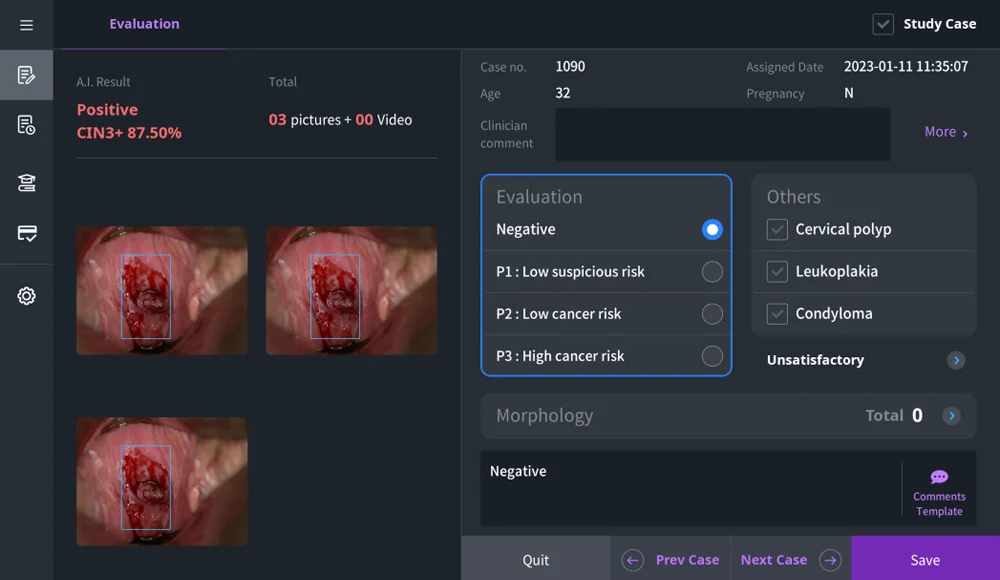Toggle the Leukoplakia checkbox
This screenshot has width=1000, height=580.
(777, 272)
